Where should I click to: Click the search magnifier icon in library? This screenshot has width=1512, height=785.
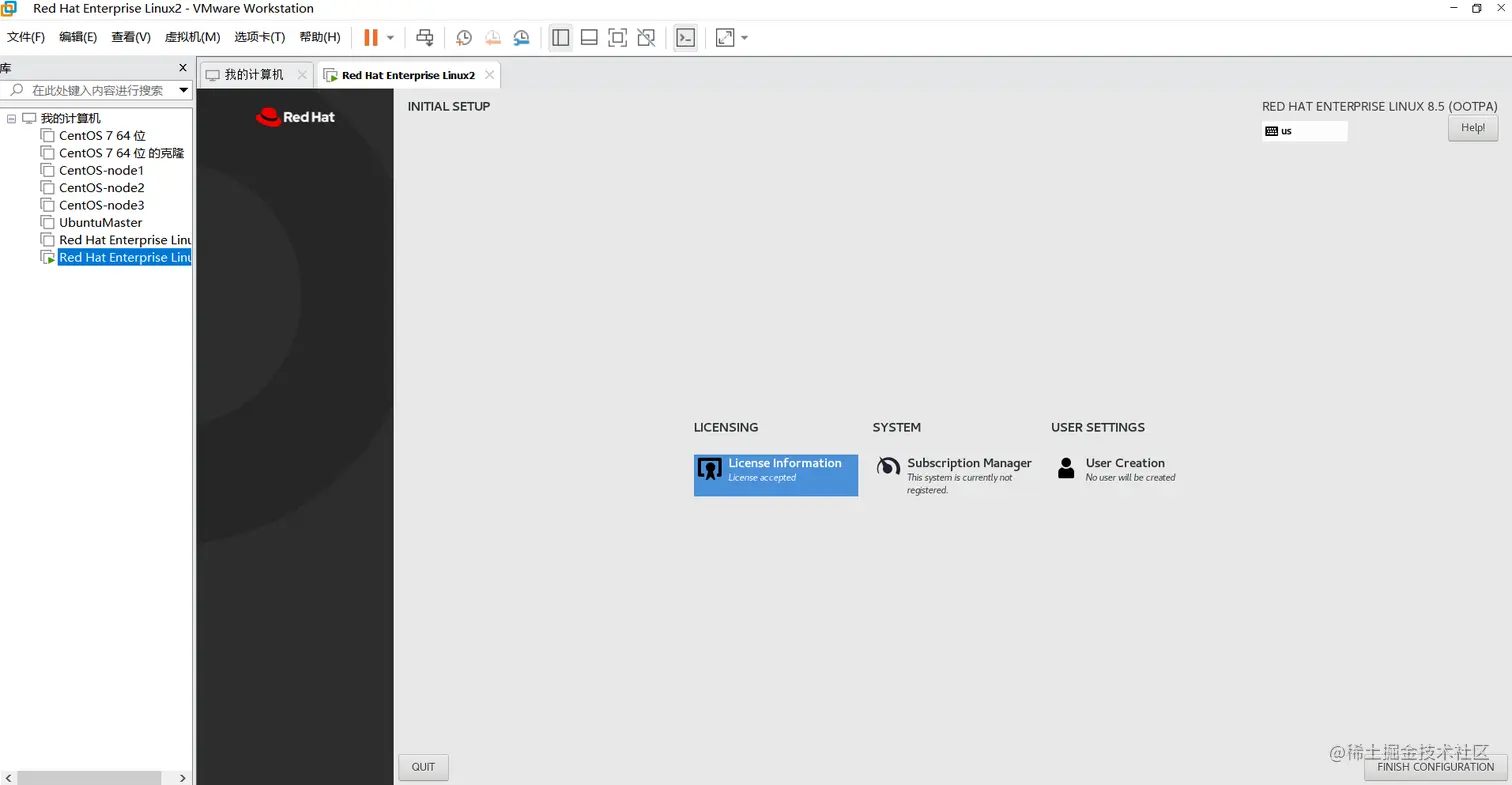pos(16,90)
